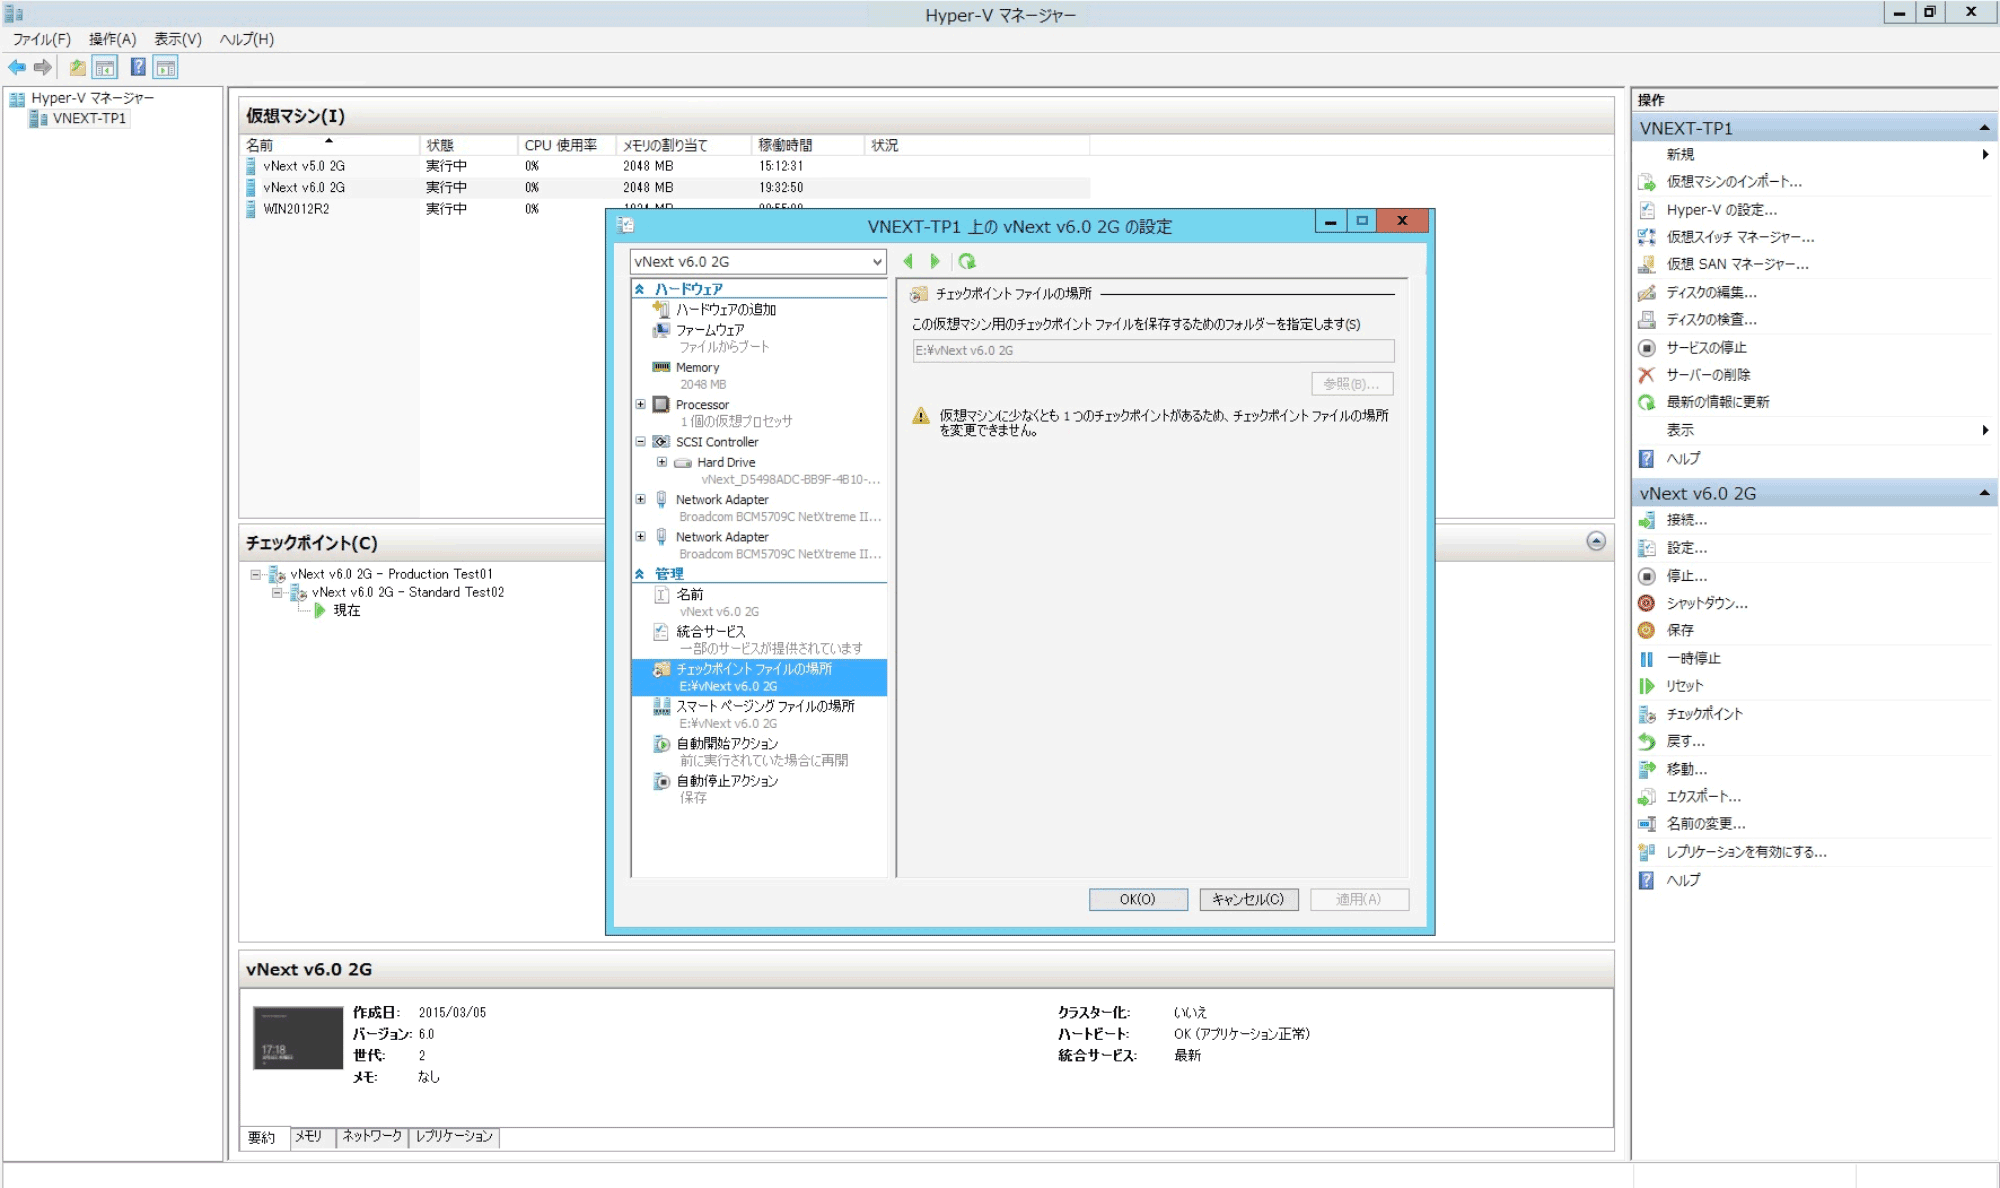
Task: Click リセット action
Action: [1684, 686]
